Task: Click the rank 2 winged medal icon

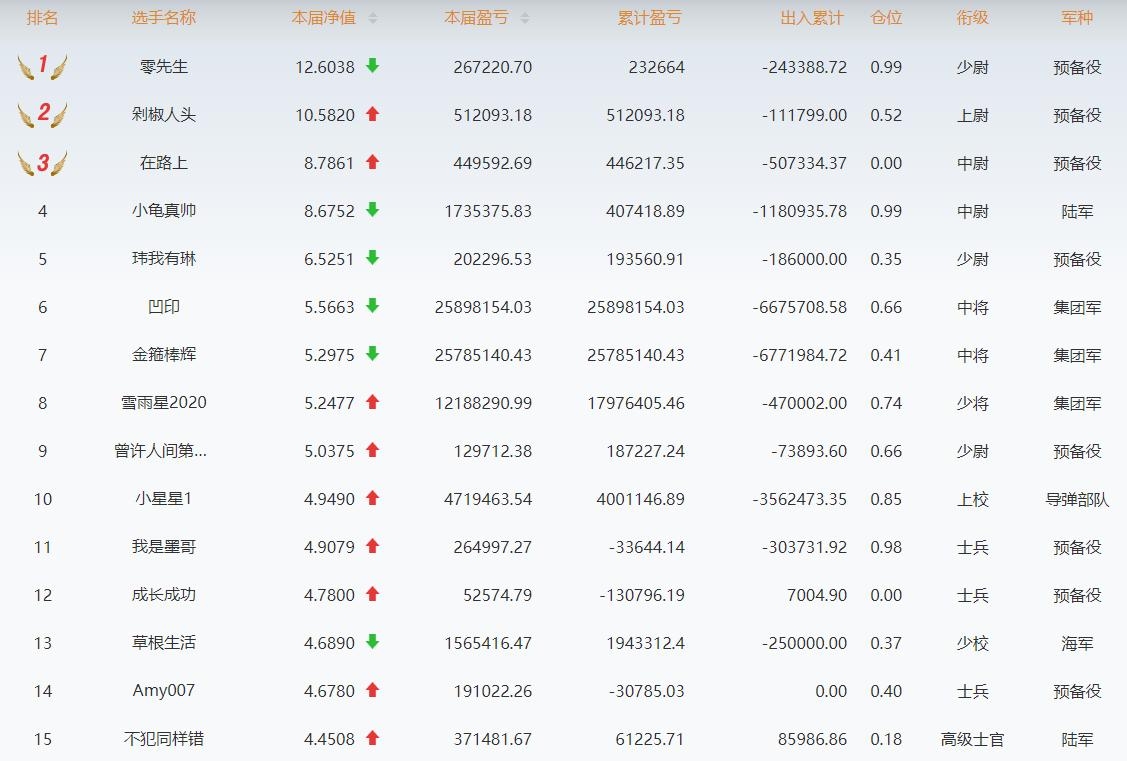Action: 42,115
